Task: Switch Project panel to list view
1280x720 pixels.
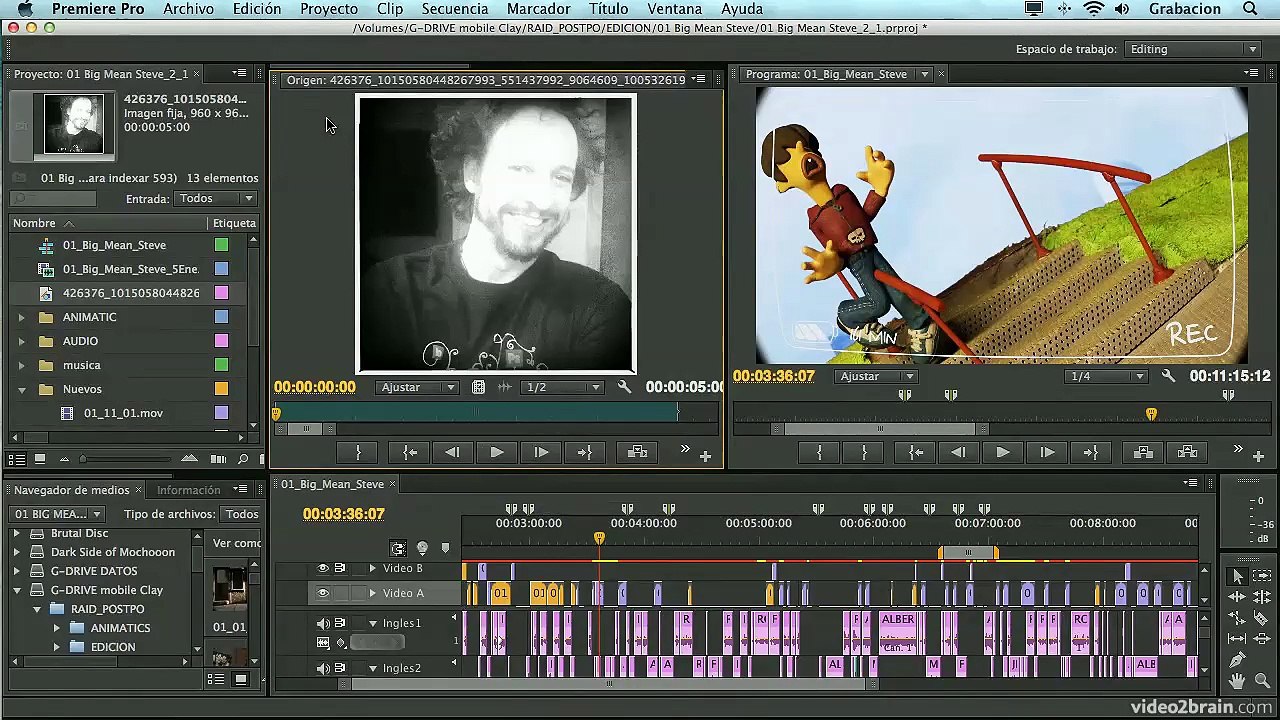Action: point(17,459)
